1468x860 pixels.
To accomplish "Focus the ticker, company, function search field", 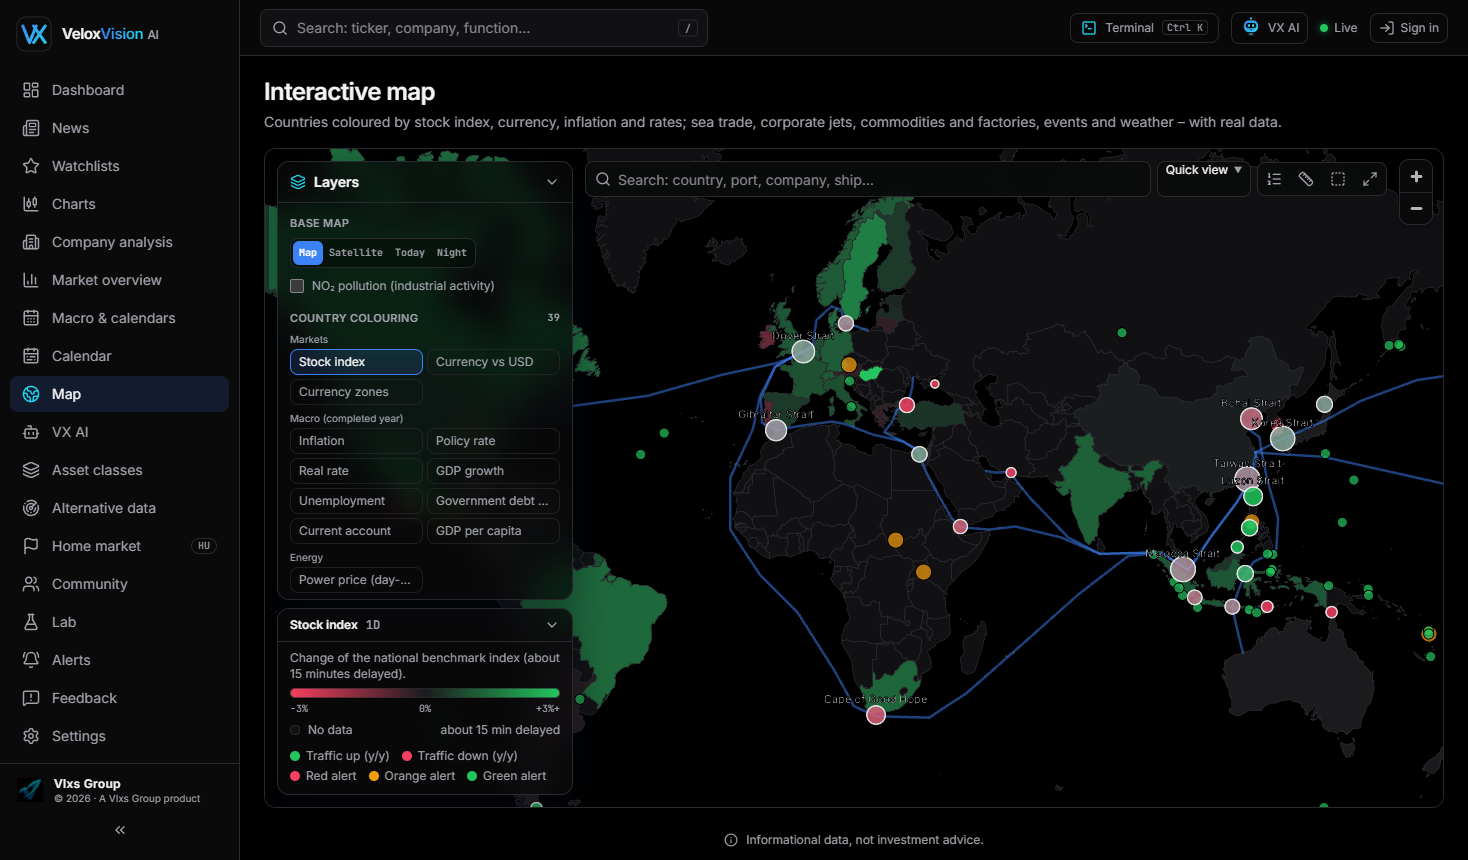I will click(x=484, y=28).
